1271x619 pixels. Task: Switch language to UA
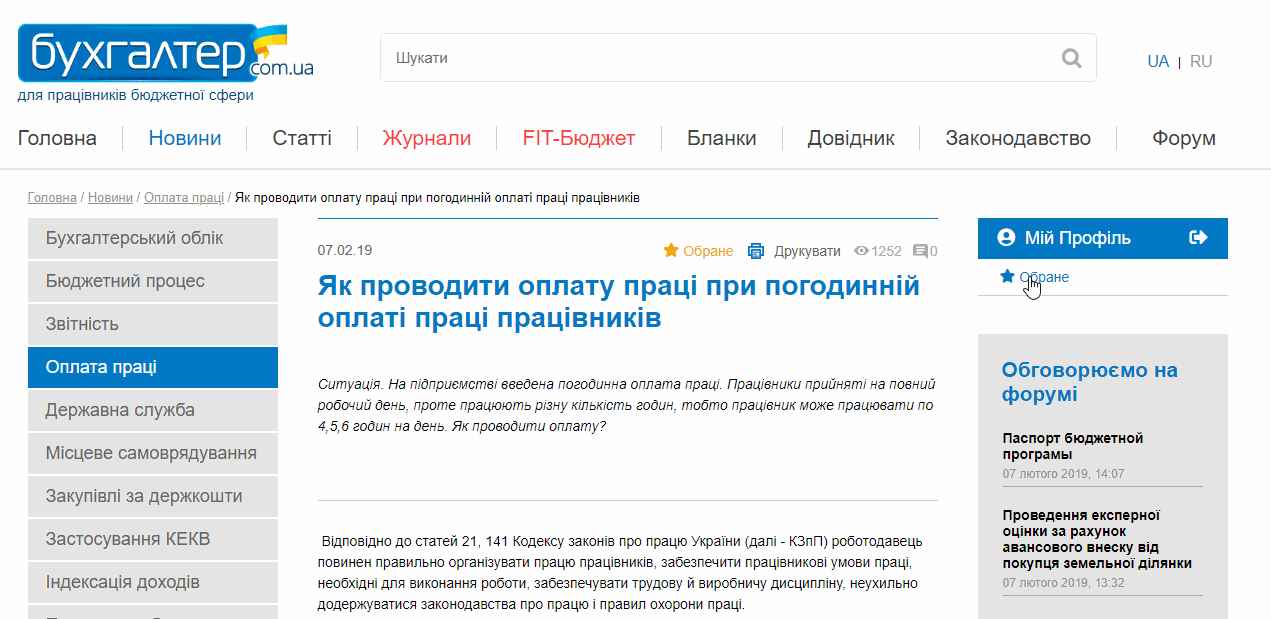tap(1158, 61)
